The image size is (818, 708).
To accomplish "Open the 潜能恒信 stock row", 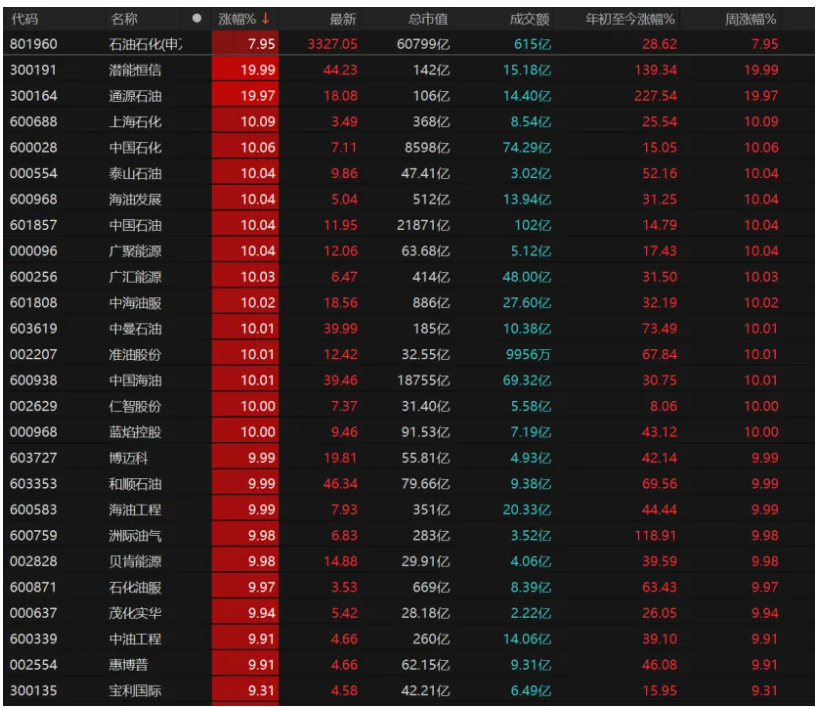I will tap(135, 69).
